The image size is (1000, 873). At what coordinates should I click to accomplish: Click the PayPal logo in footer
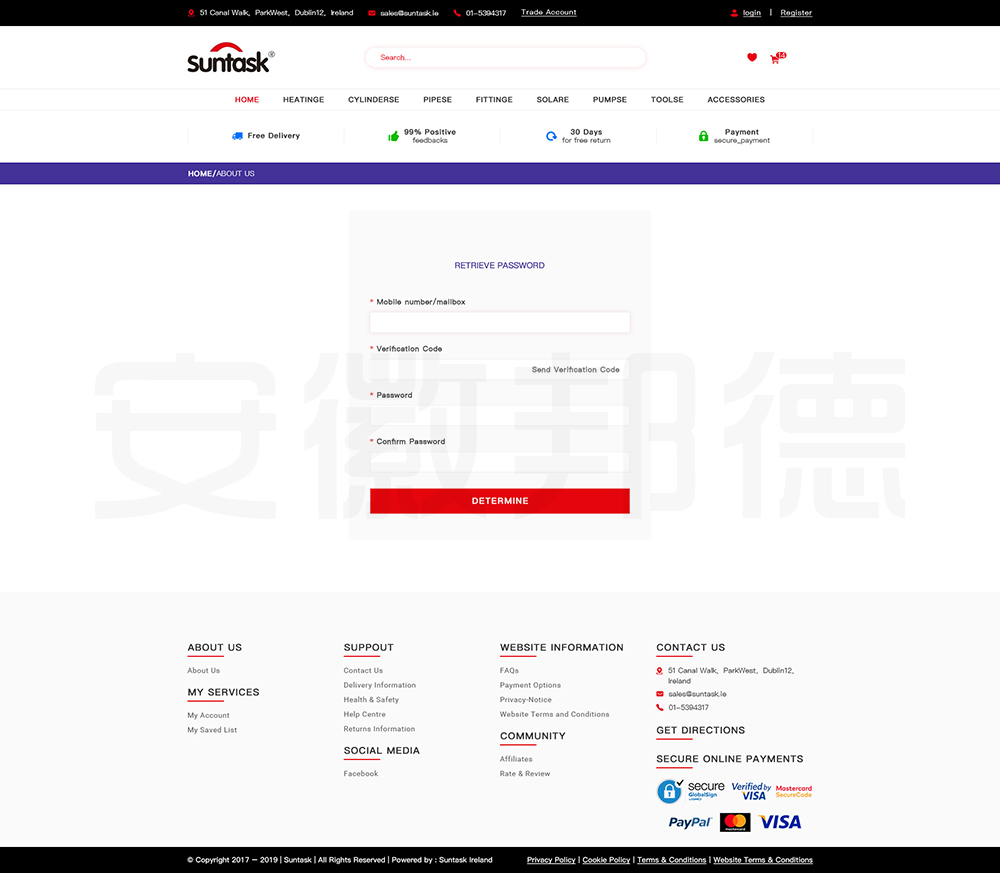coord(689,822)
